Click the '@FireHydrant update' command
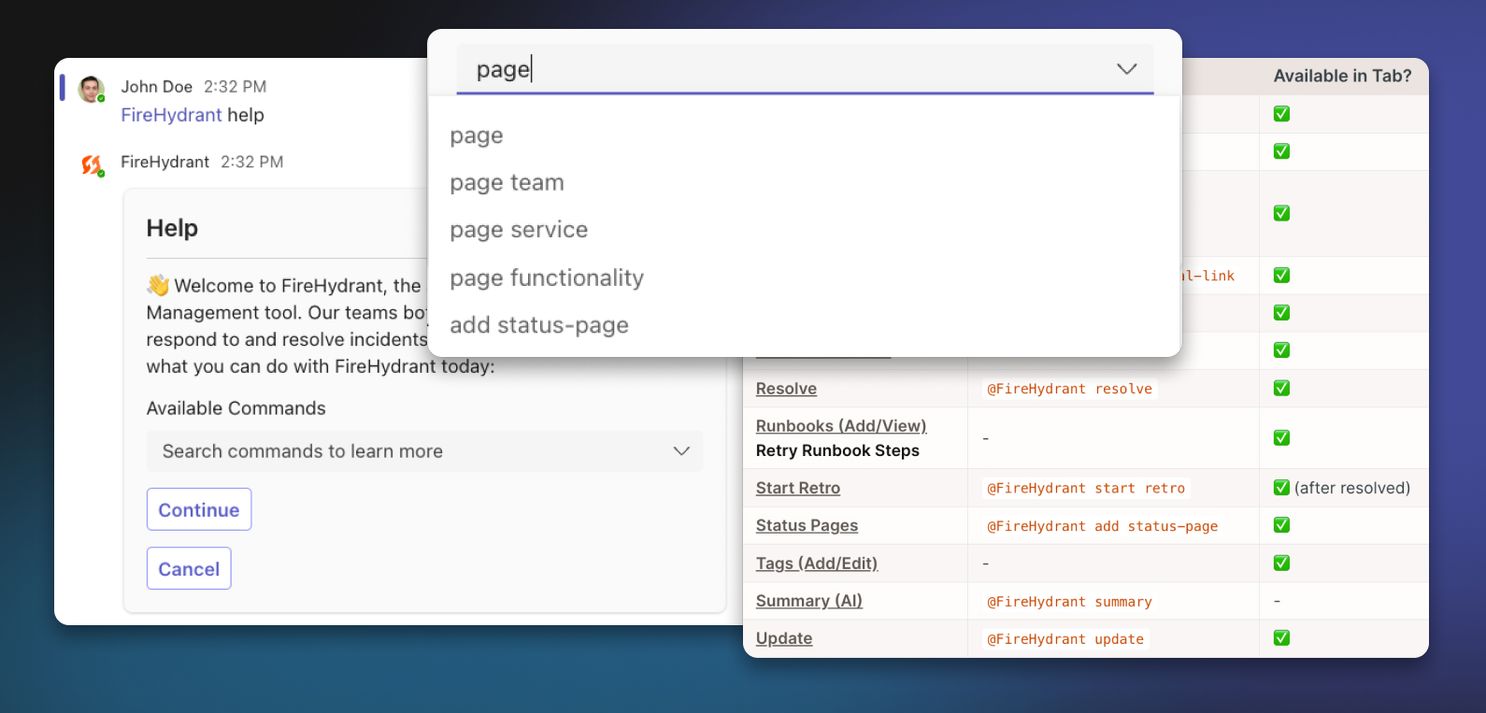Screen dimensions: 1486x713 click(1066, 638)
